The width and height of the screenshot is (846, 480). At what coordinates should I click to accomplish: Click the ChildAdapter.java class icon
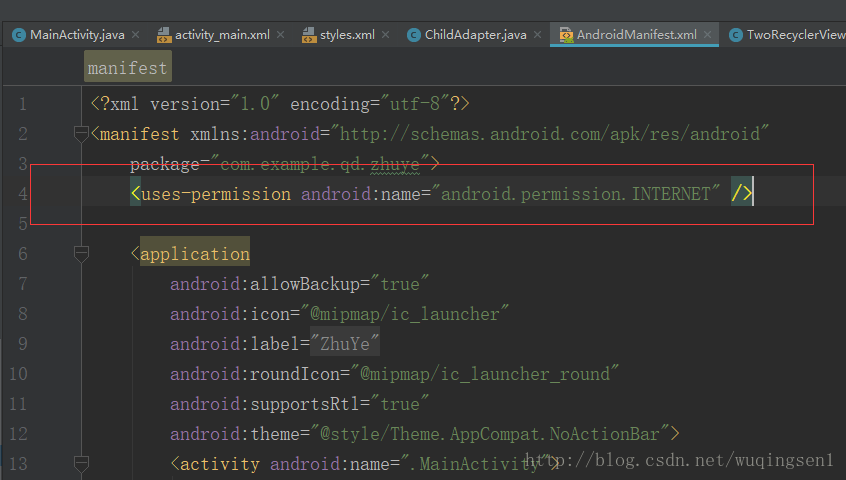(414, 35)
